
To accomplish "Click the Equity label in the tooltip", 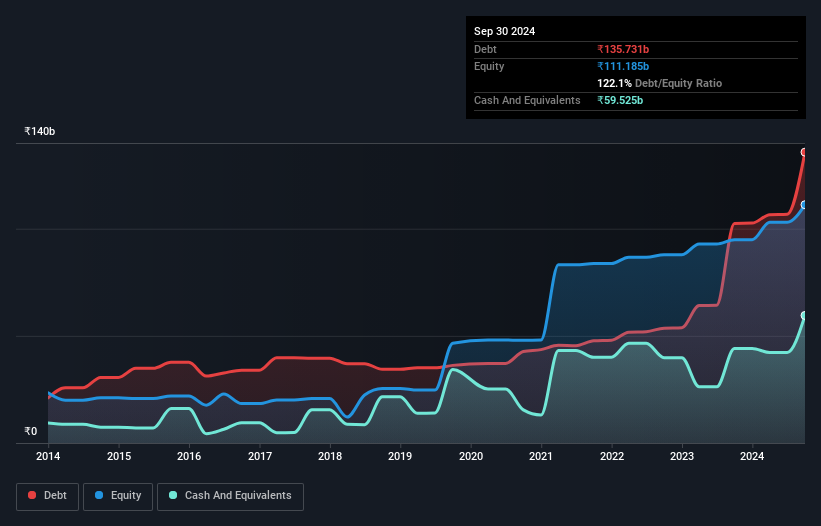I will tap(489, 66).
